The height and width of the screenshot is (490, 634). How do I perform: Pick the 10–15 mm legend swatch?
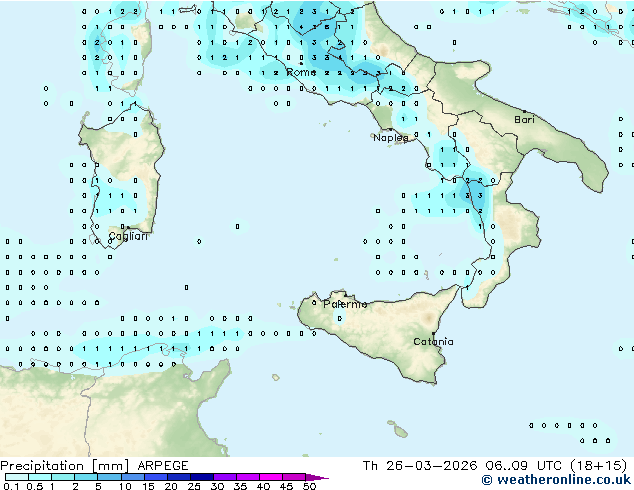(132, 477)
